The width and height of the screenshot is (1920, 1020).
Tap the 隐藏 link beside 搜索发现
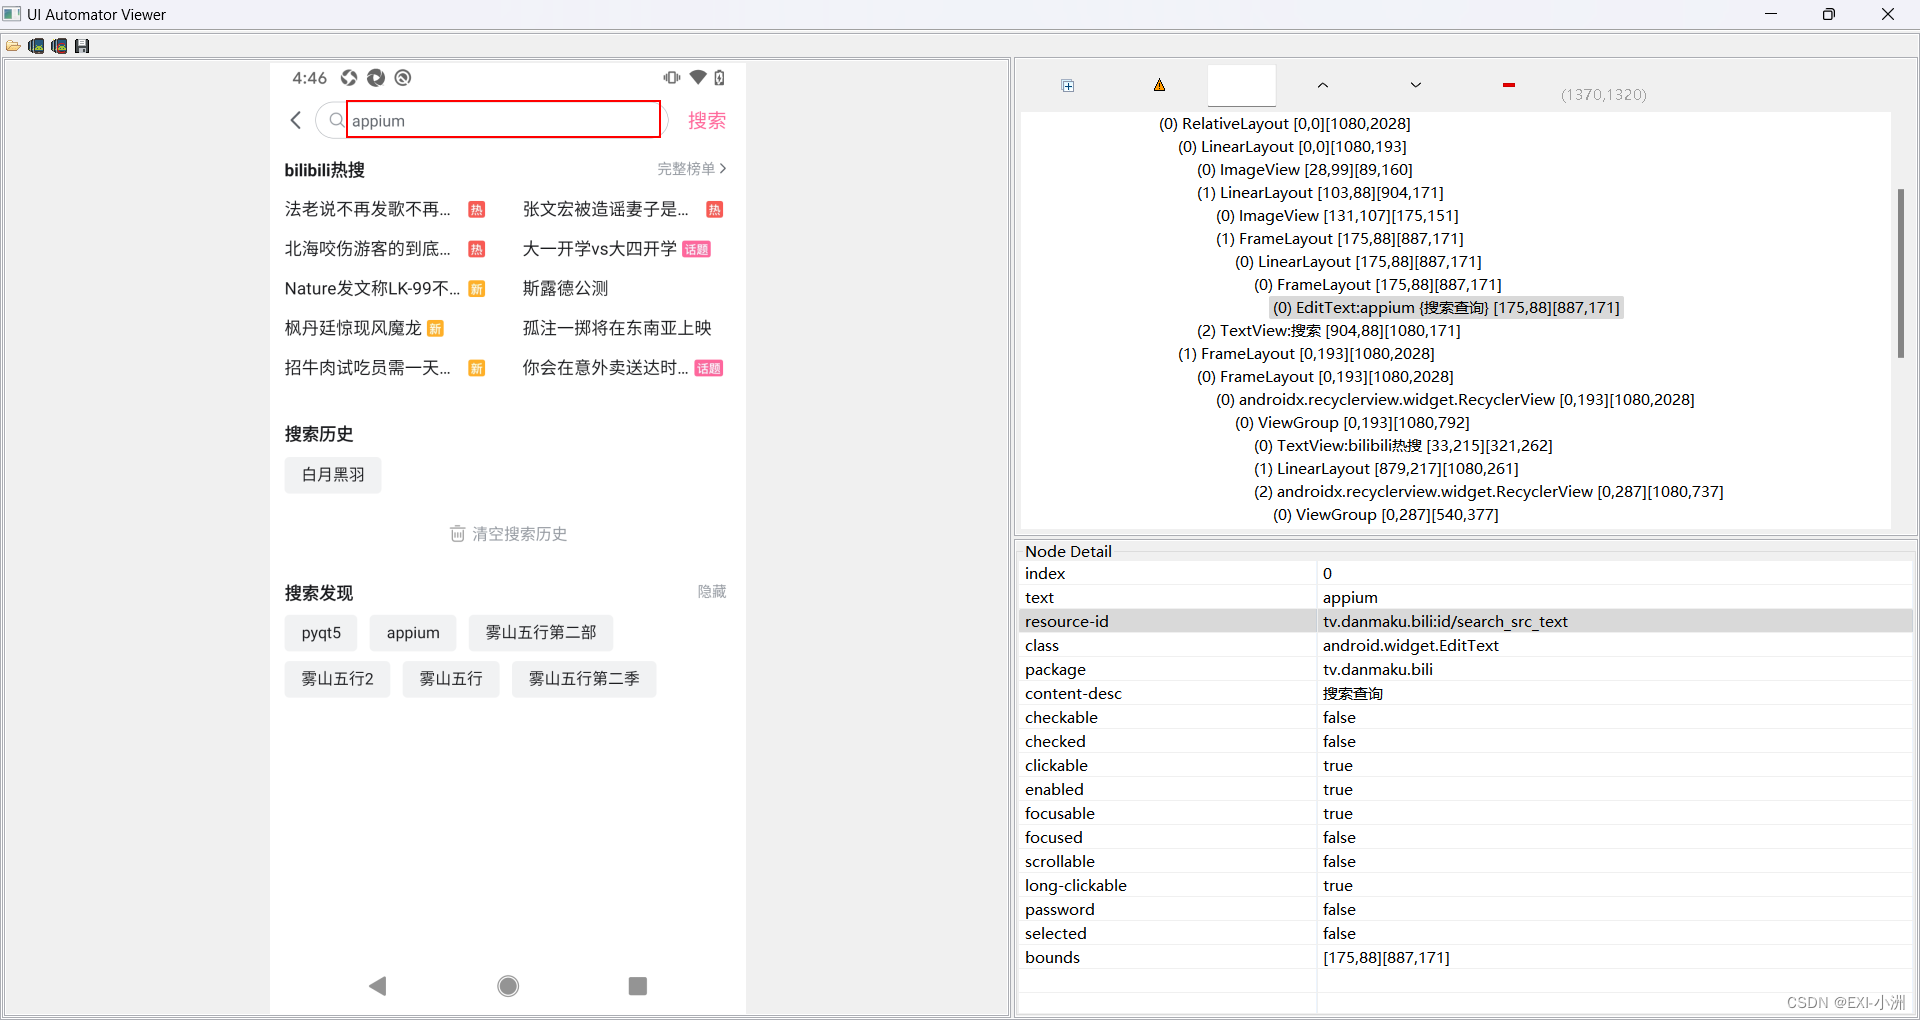(712, 592)
